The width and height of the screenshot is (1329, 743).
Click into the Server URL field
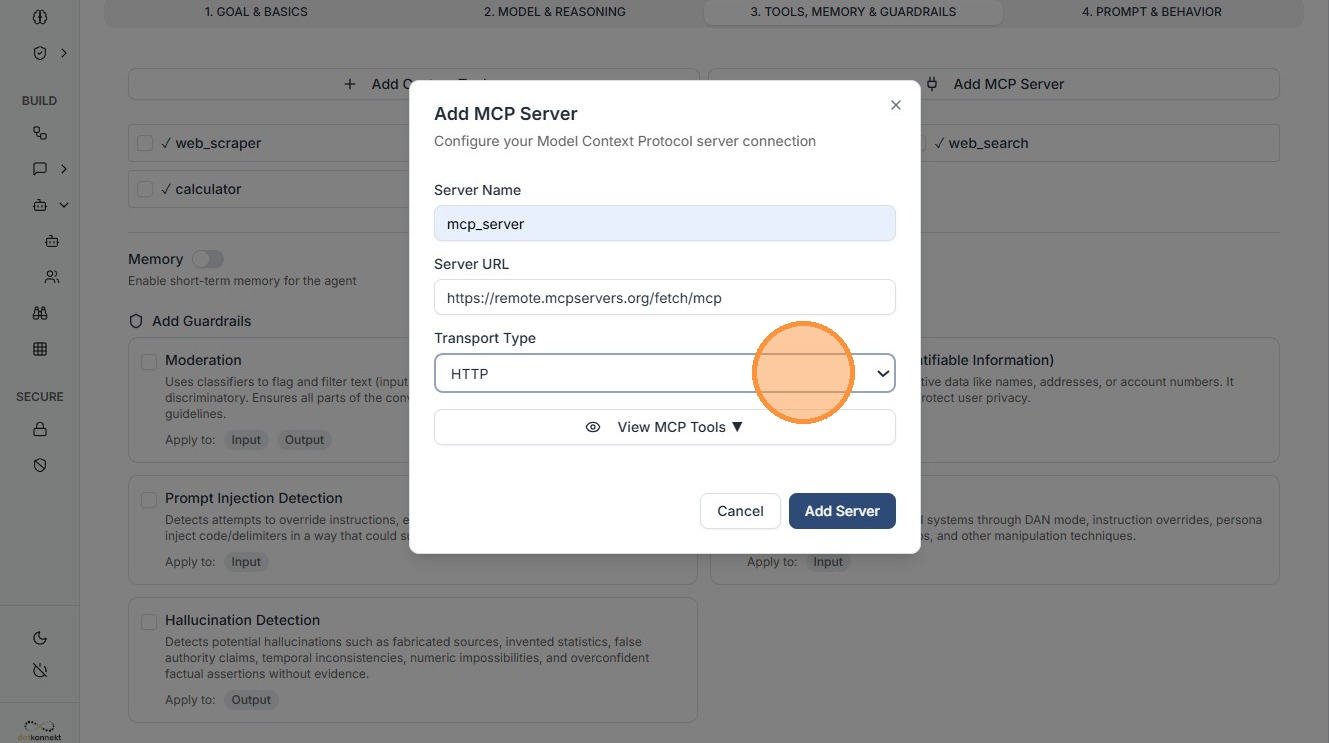pyautogui.click(x=665, y=298)
